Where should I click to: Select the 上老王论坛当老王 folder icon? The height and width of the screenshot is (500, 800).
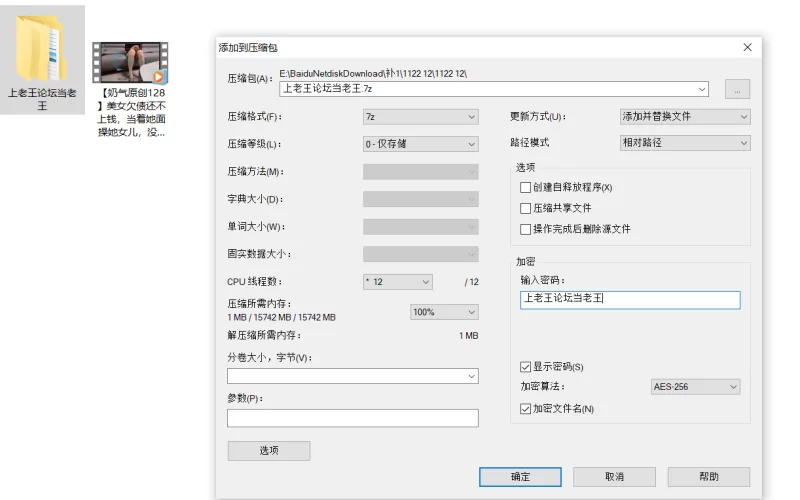(42, 50)
